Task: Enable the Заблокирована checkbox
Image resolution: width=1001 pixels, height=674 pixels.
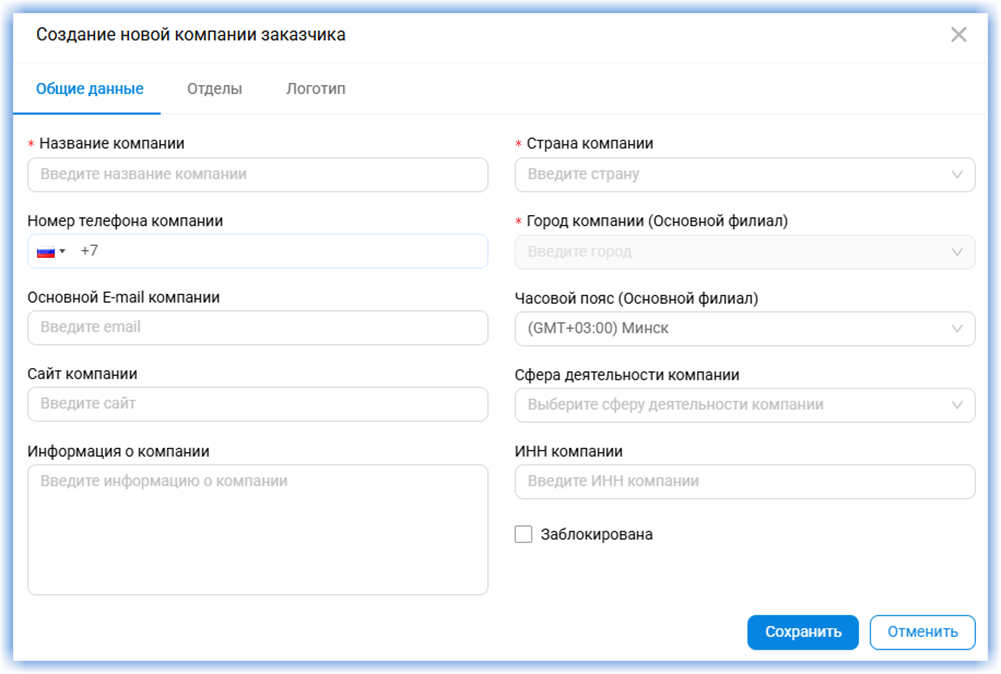Action: click(523, 534)
